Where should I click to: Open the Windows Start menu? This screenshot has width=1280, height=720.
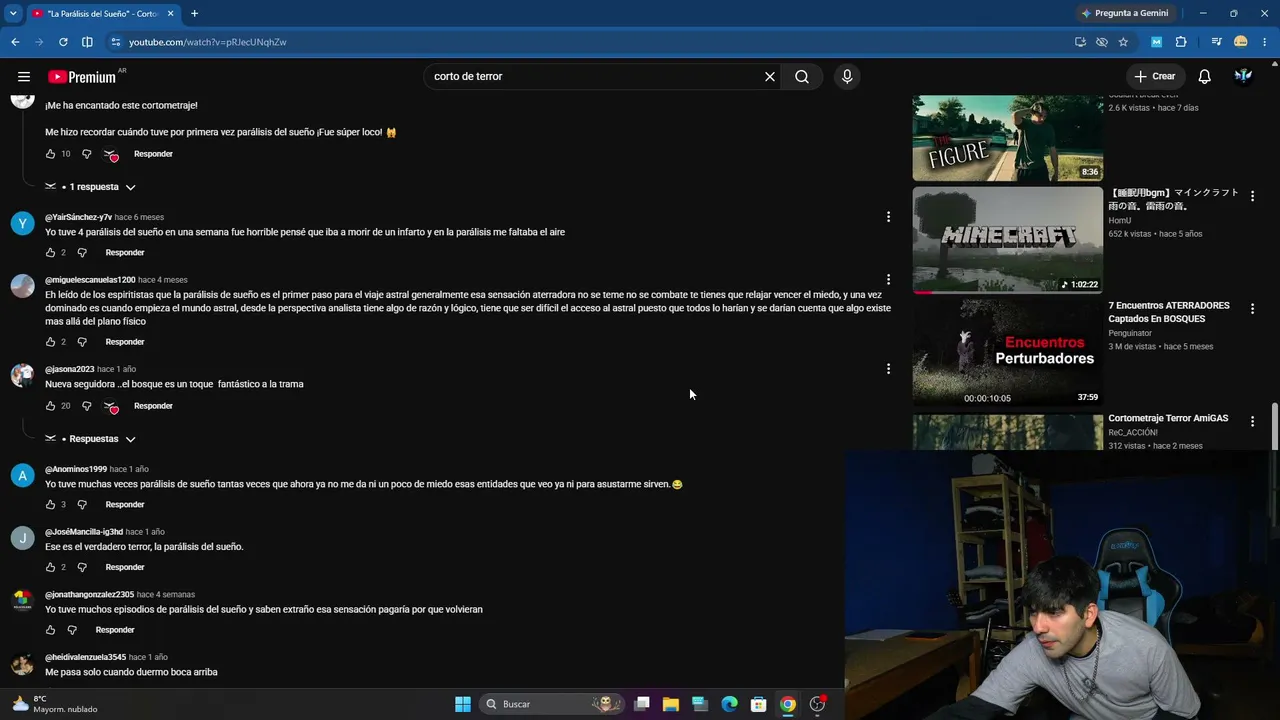coord(463,704)
